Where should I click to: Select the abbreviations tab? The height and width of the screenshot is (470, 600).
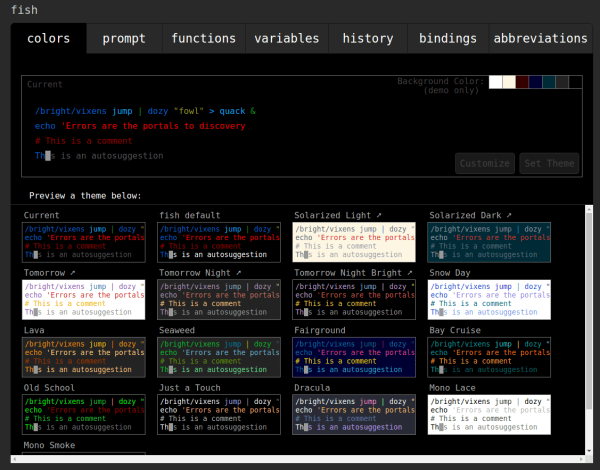[540, 39]
